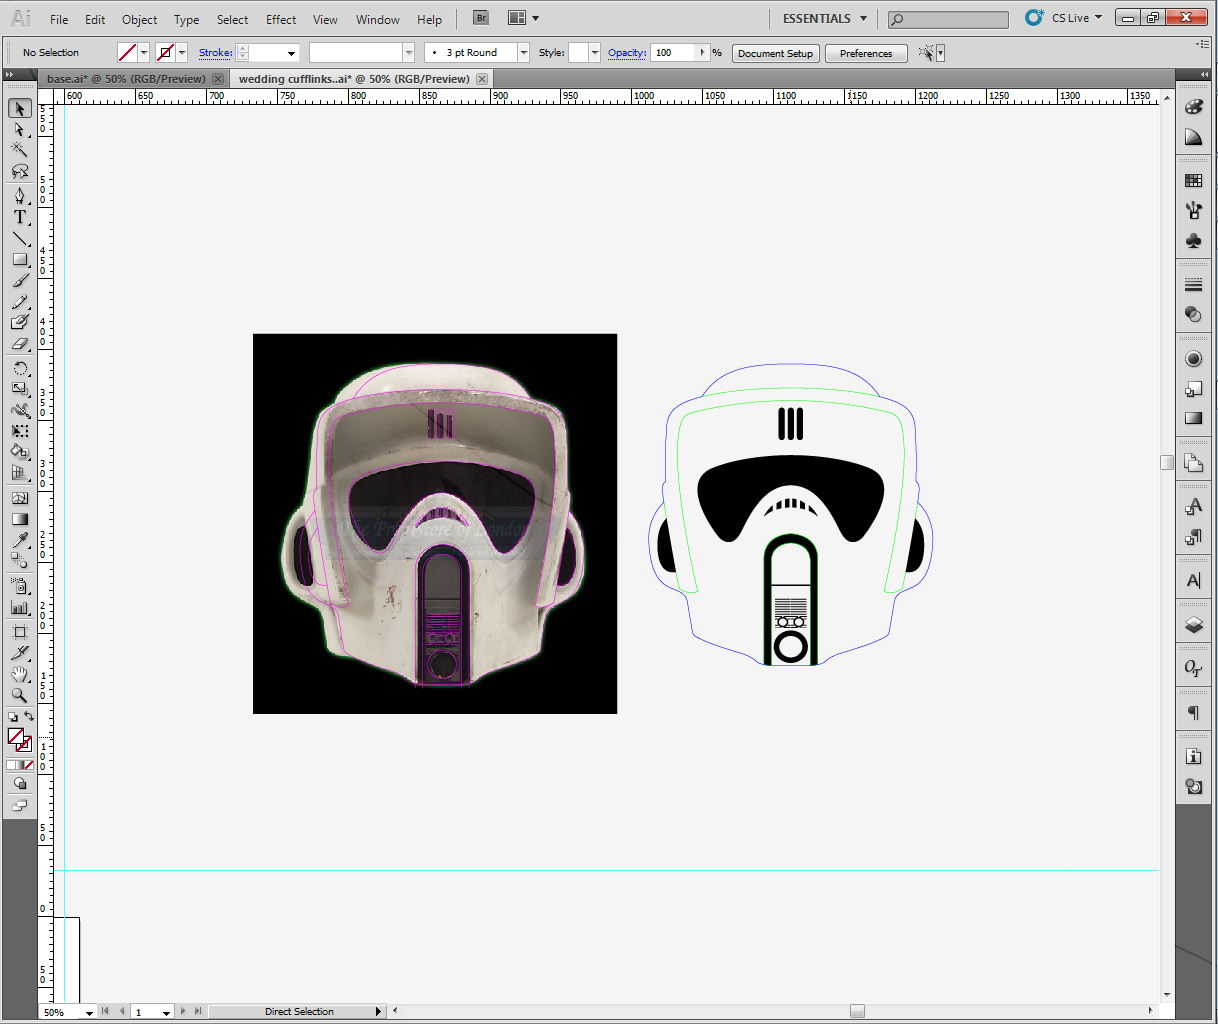Open the 3 pt Round brush dropdown
The image size is (1218, 1024).
[523, 53]
